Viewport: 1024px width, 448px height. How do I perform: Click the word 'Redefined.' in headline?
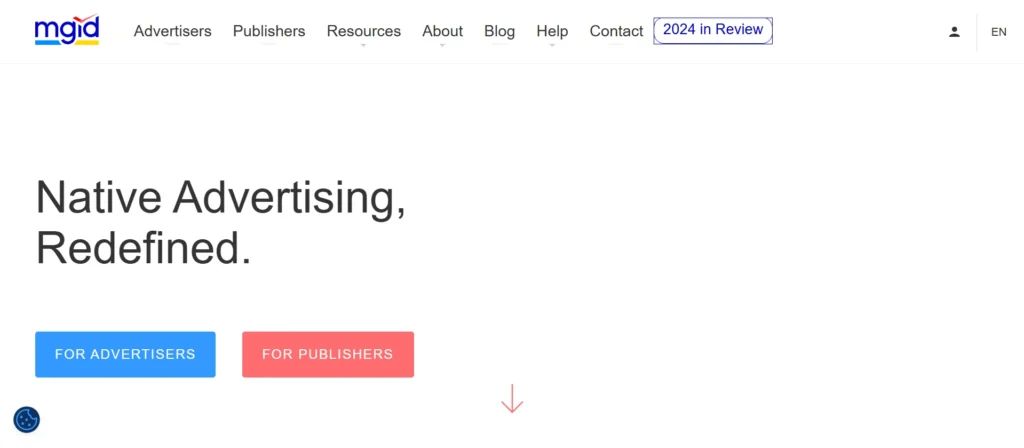click(x=143, y=247)
